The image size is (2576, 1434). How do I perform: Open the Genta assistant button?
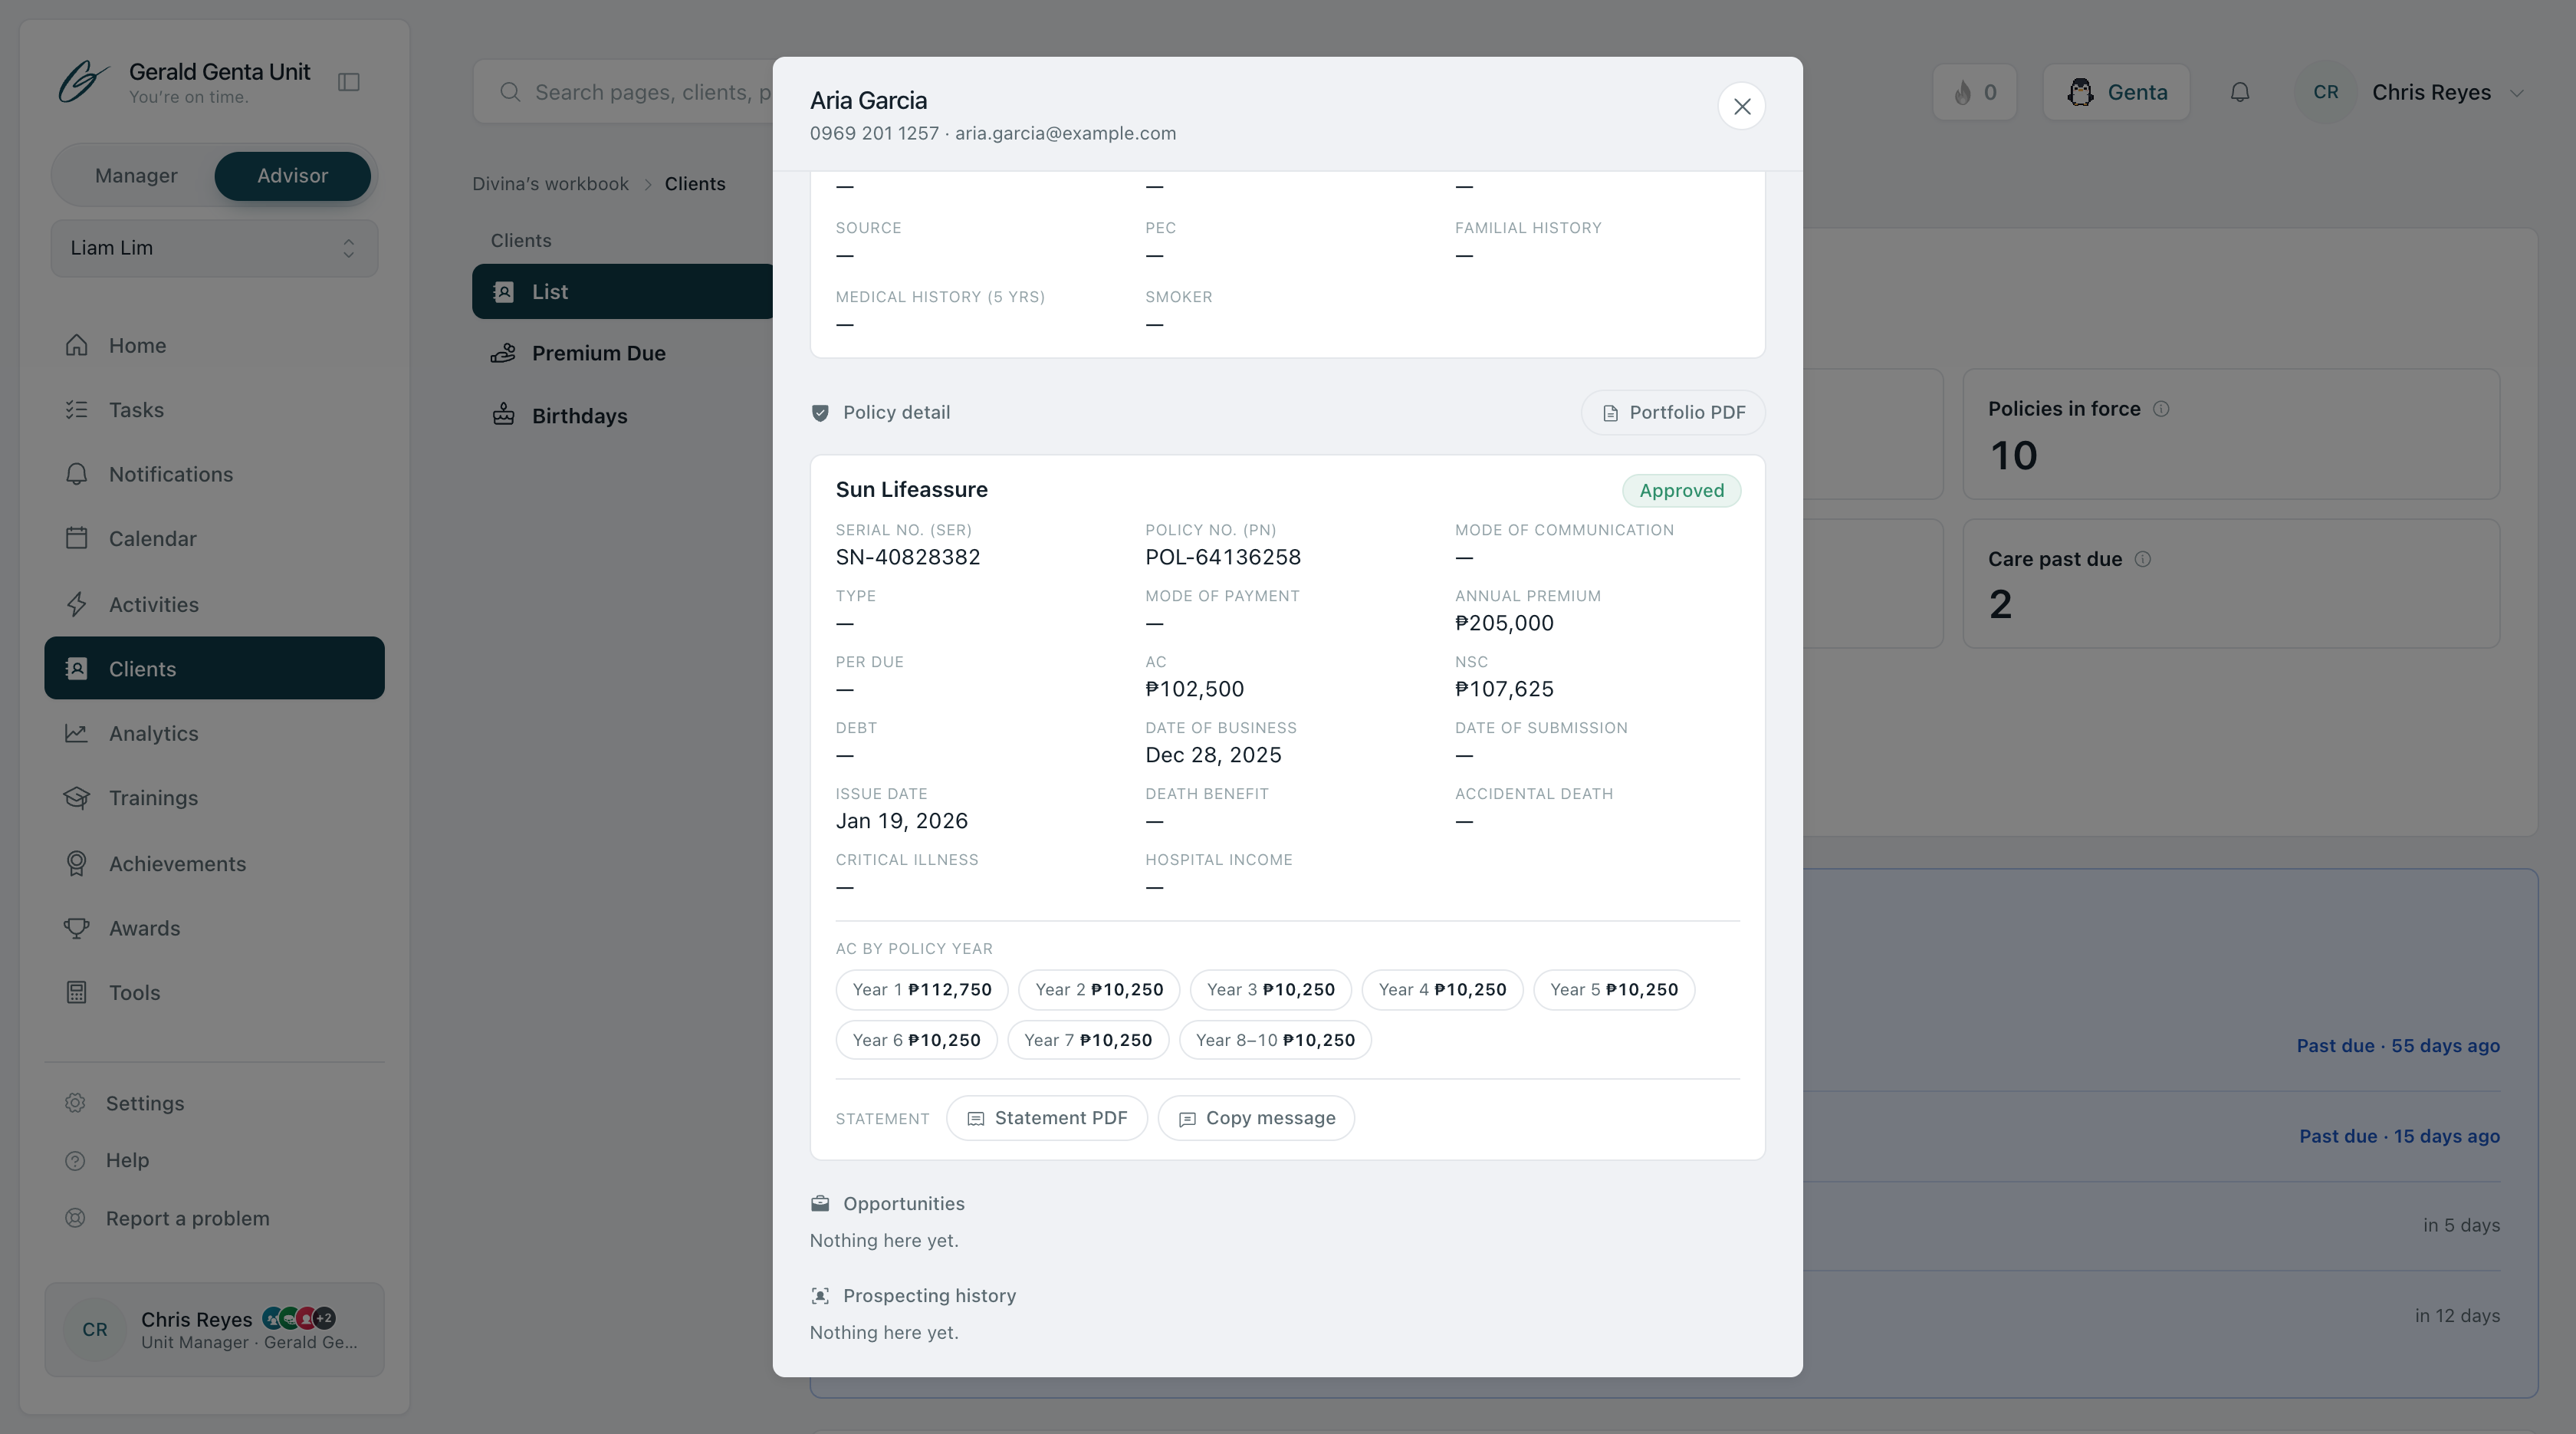[x=2116, y=92]
